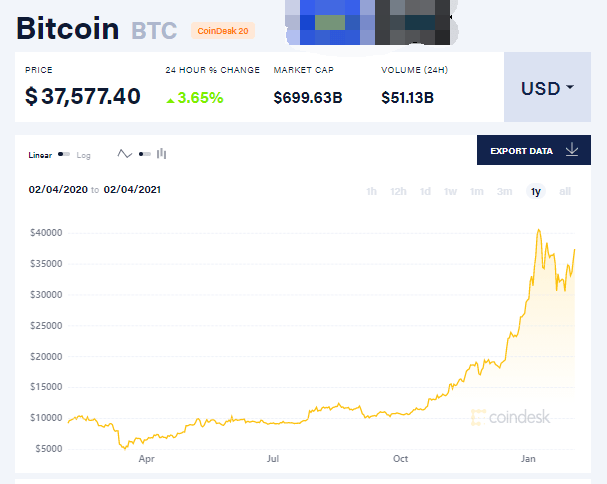Screen dimensions: 607x484
Task: Select the 3m time range
Action: click(x=504, y=191)
